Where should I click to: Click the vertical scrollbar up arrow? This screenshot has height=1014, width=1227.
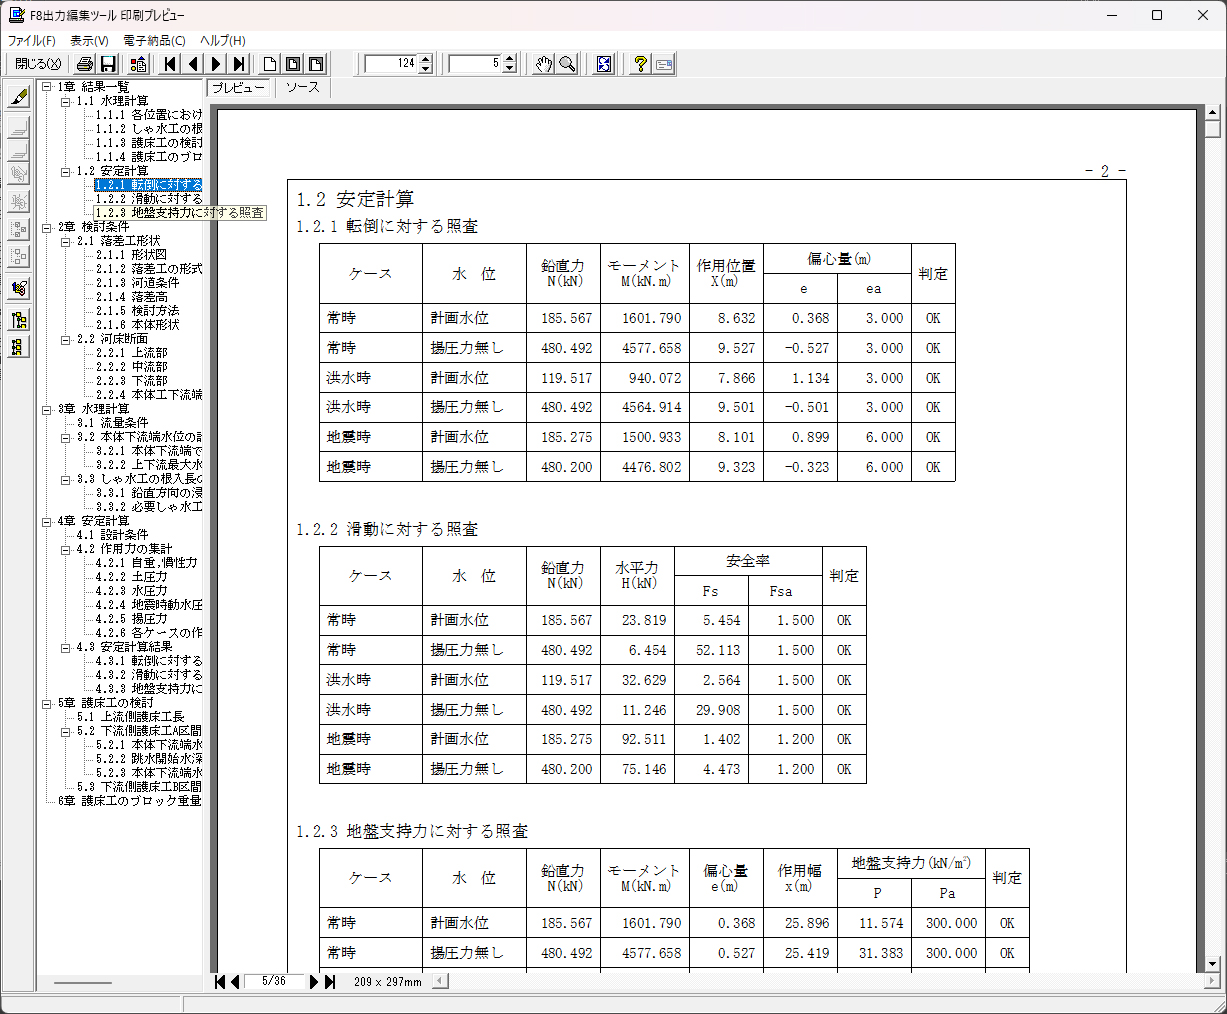click(x=1213, y=113)
